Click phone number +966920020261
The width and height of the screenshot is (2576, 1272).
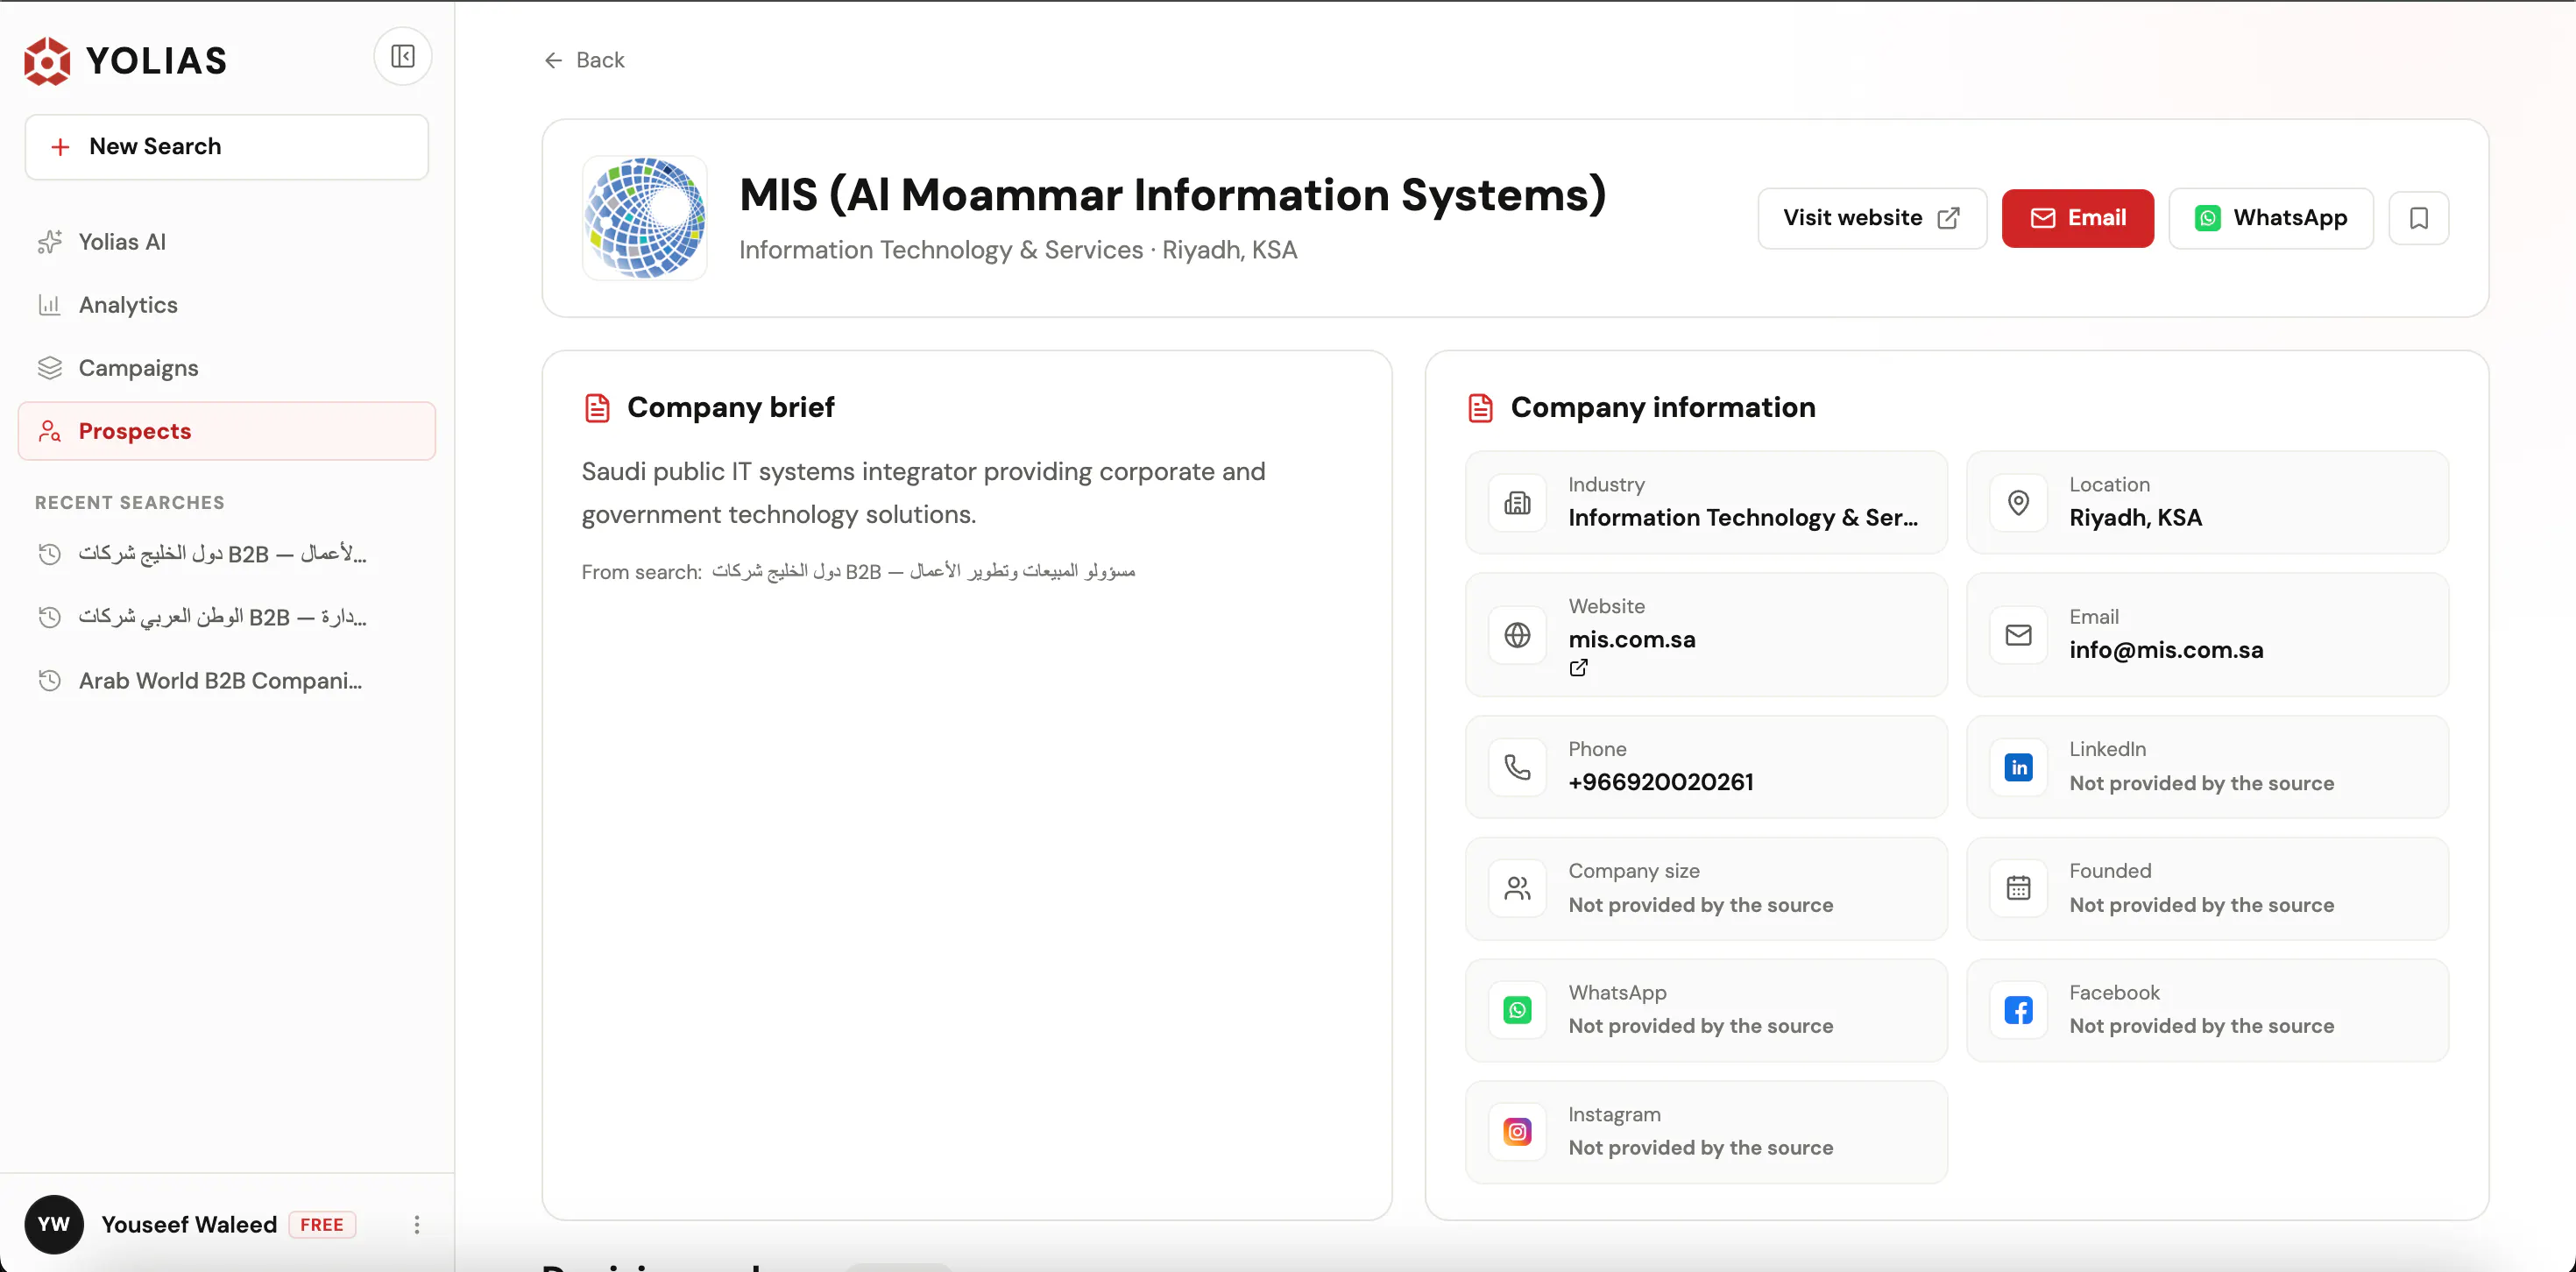[1660, 782]
